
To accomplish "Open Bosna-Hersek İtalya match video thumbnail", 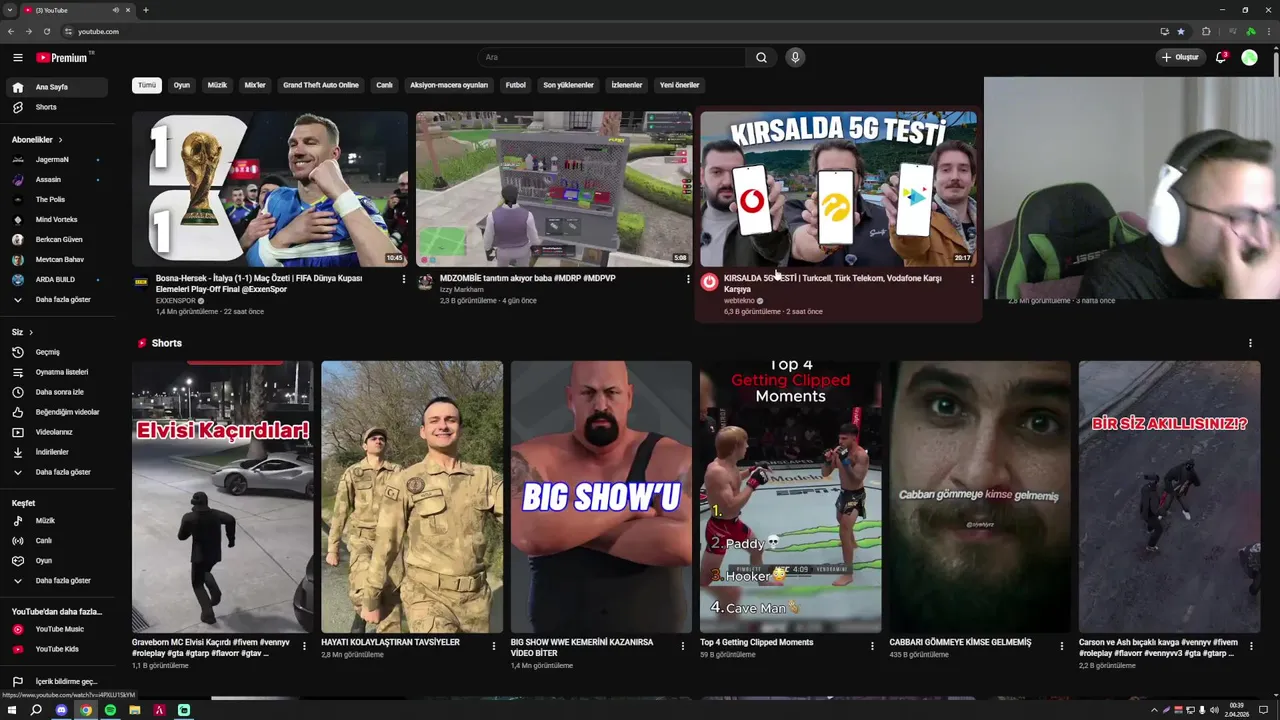I will 270,189.
